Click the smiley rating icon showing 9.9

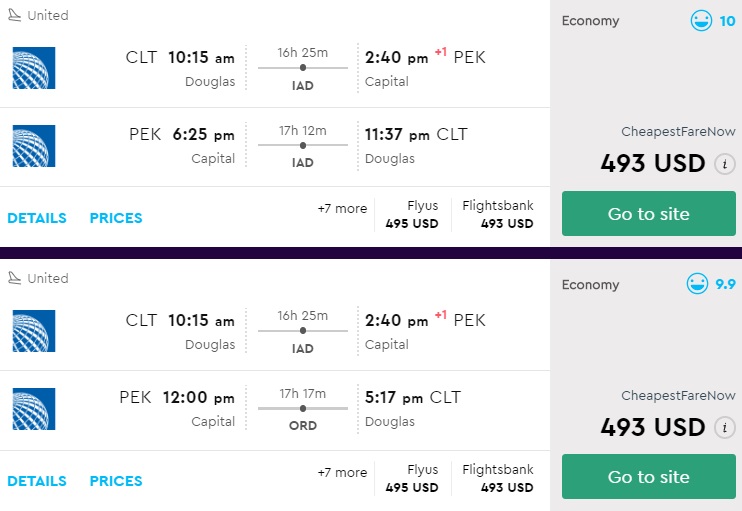697,285
